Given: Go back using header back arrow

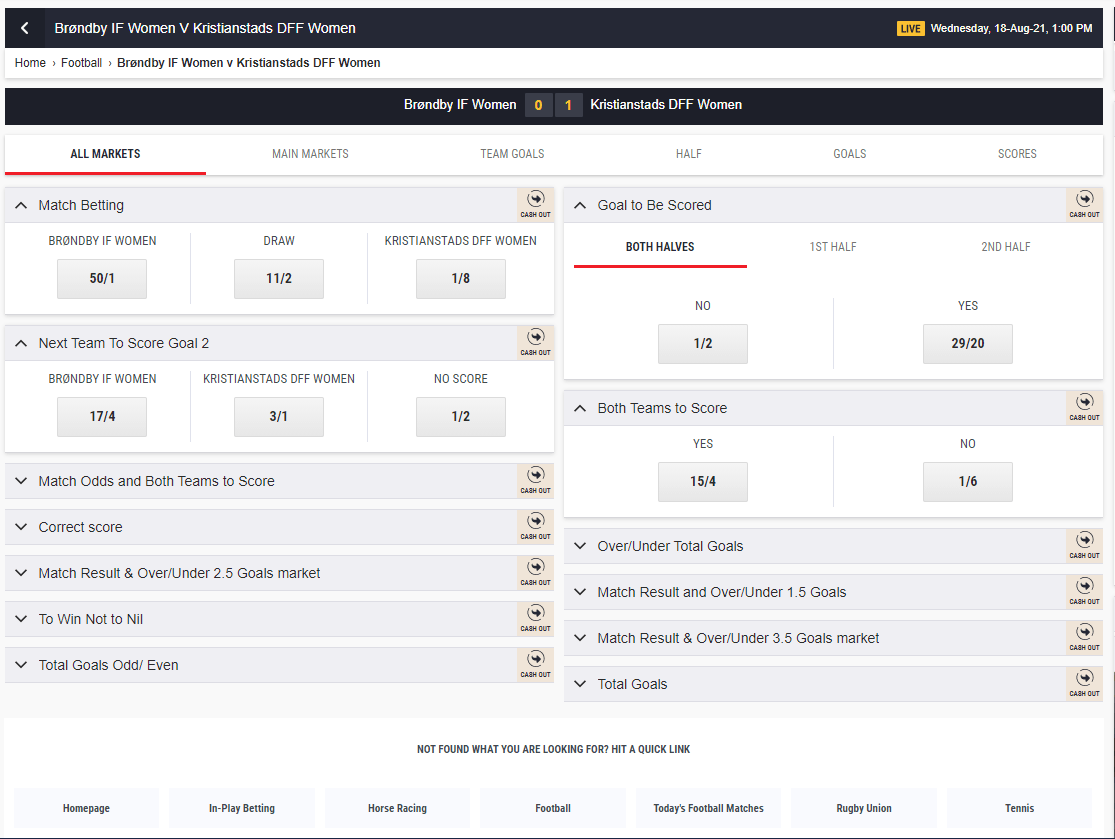Looking at the screenshot, I should click(x=25, y=28).
